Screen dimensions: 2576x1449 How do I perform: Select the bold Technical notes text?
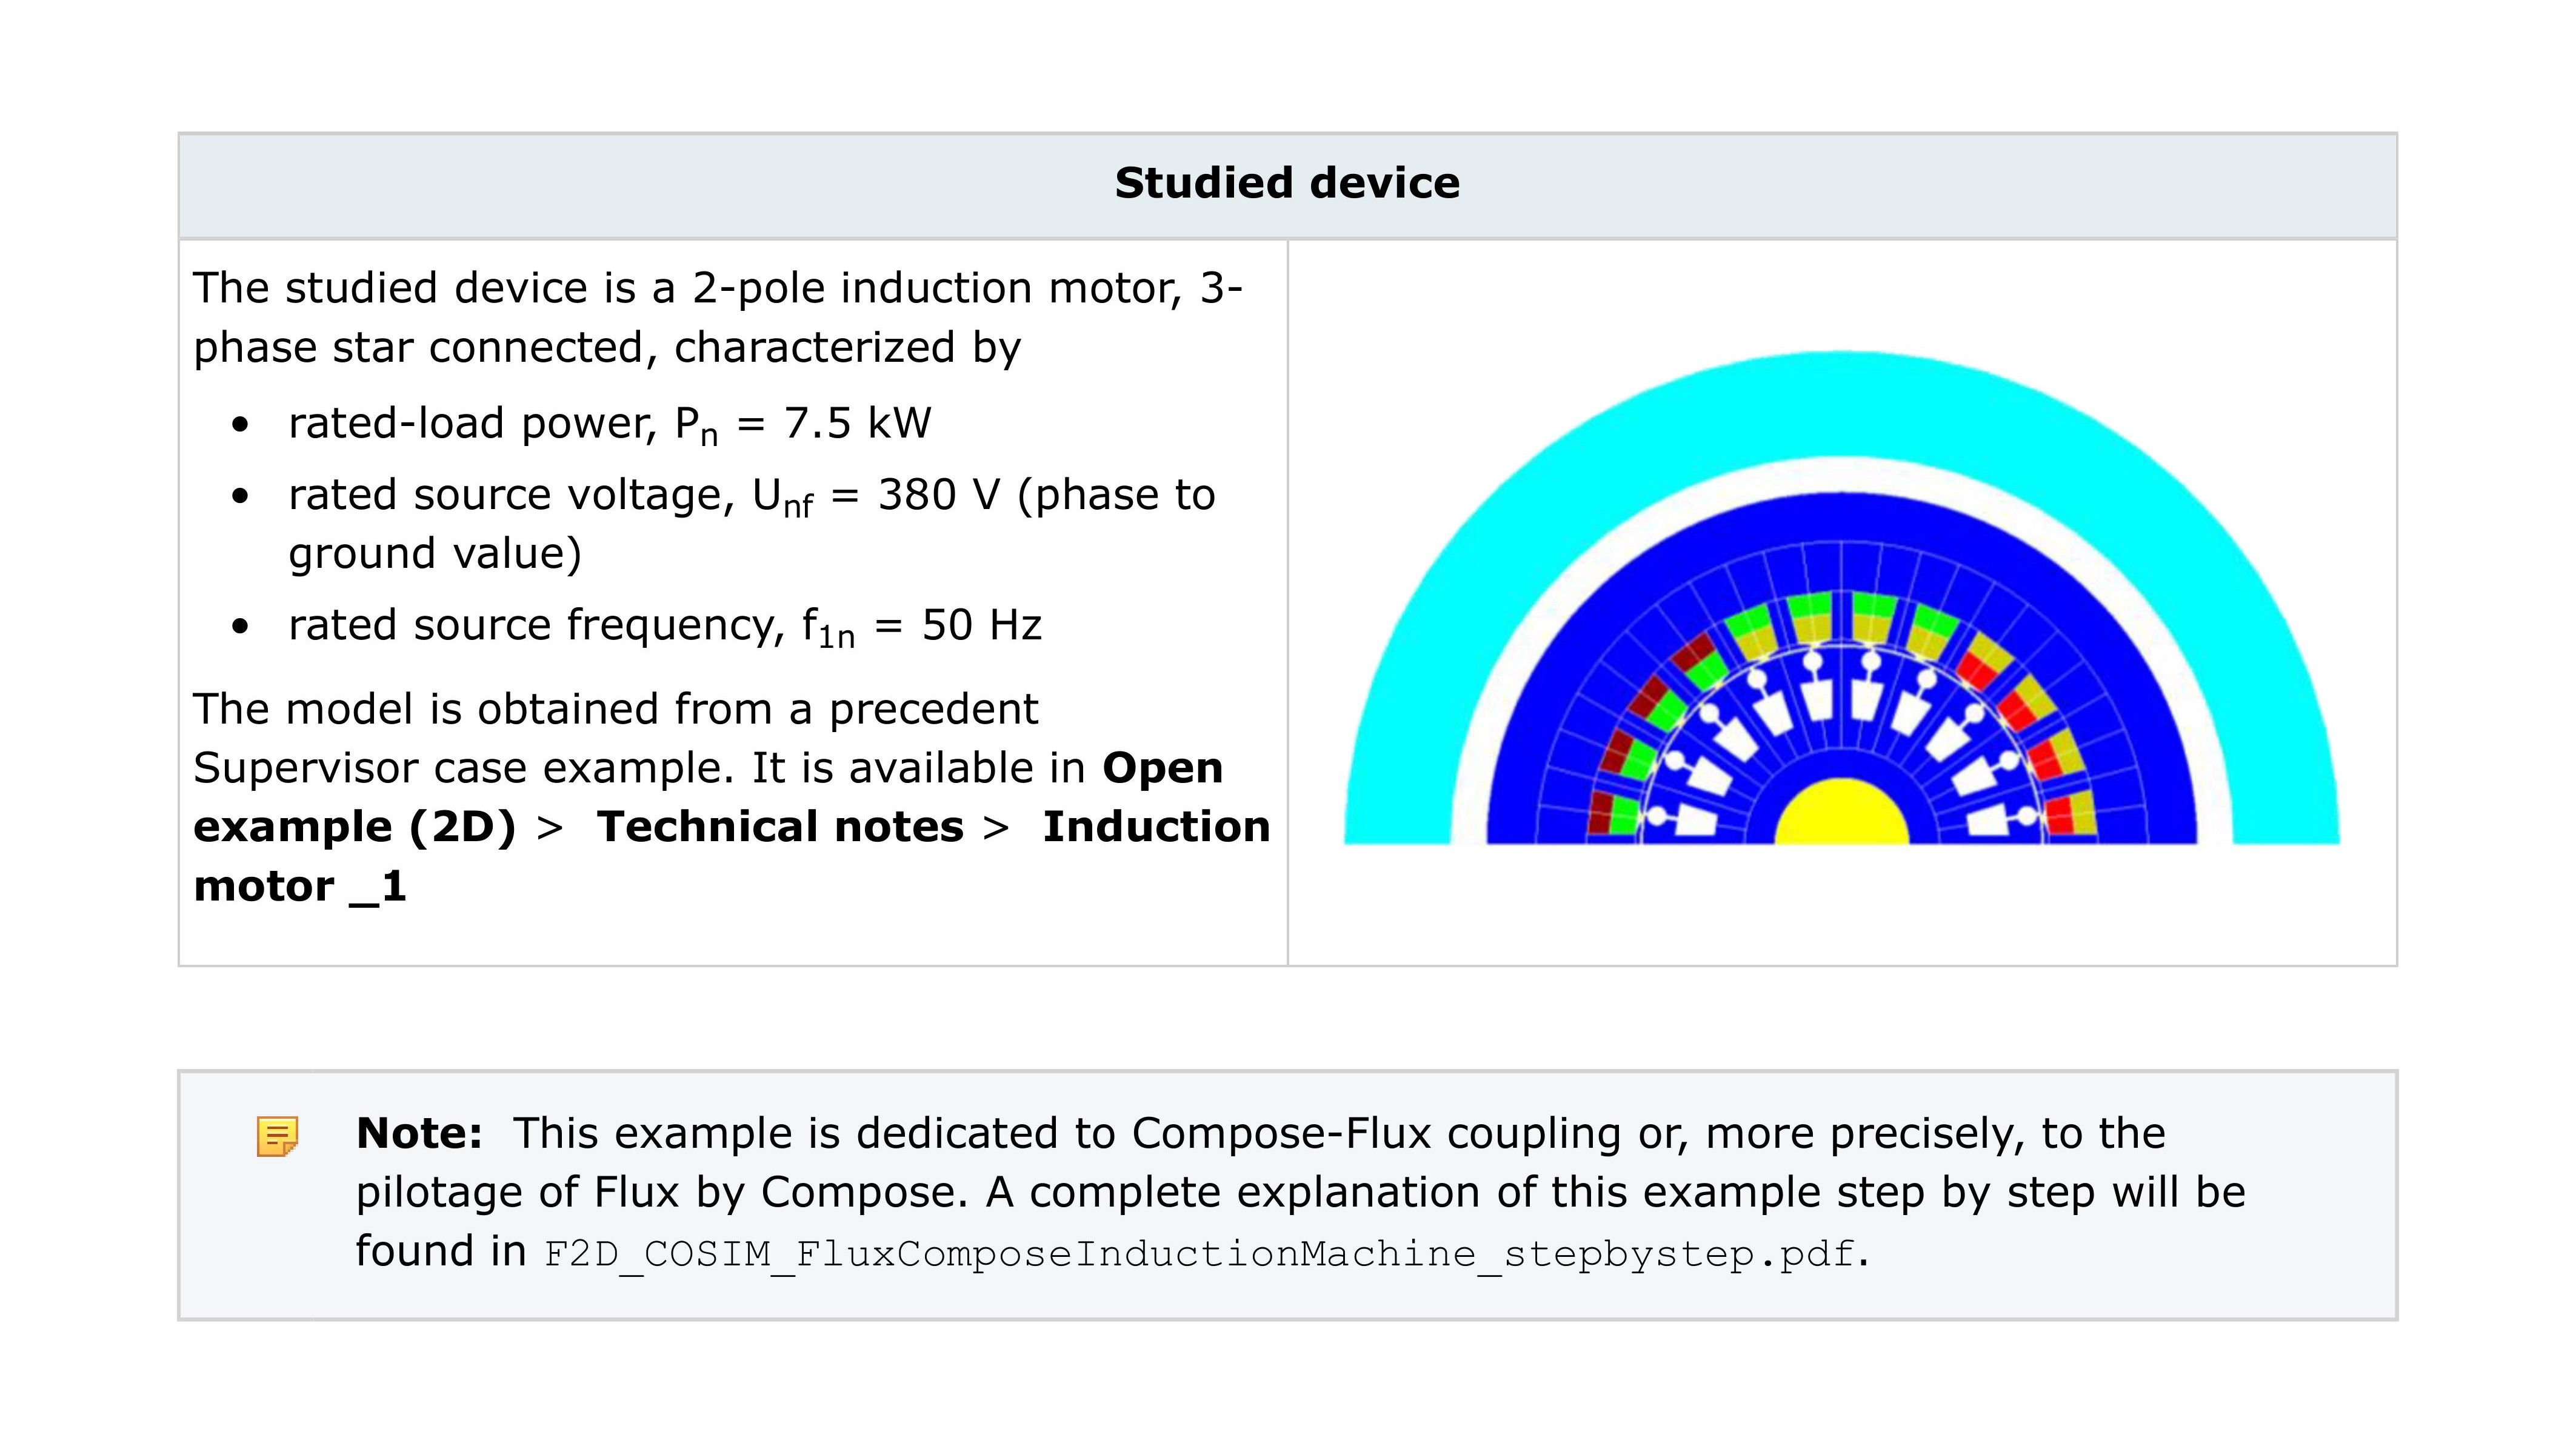coord(780,827)
